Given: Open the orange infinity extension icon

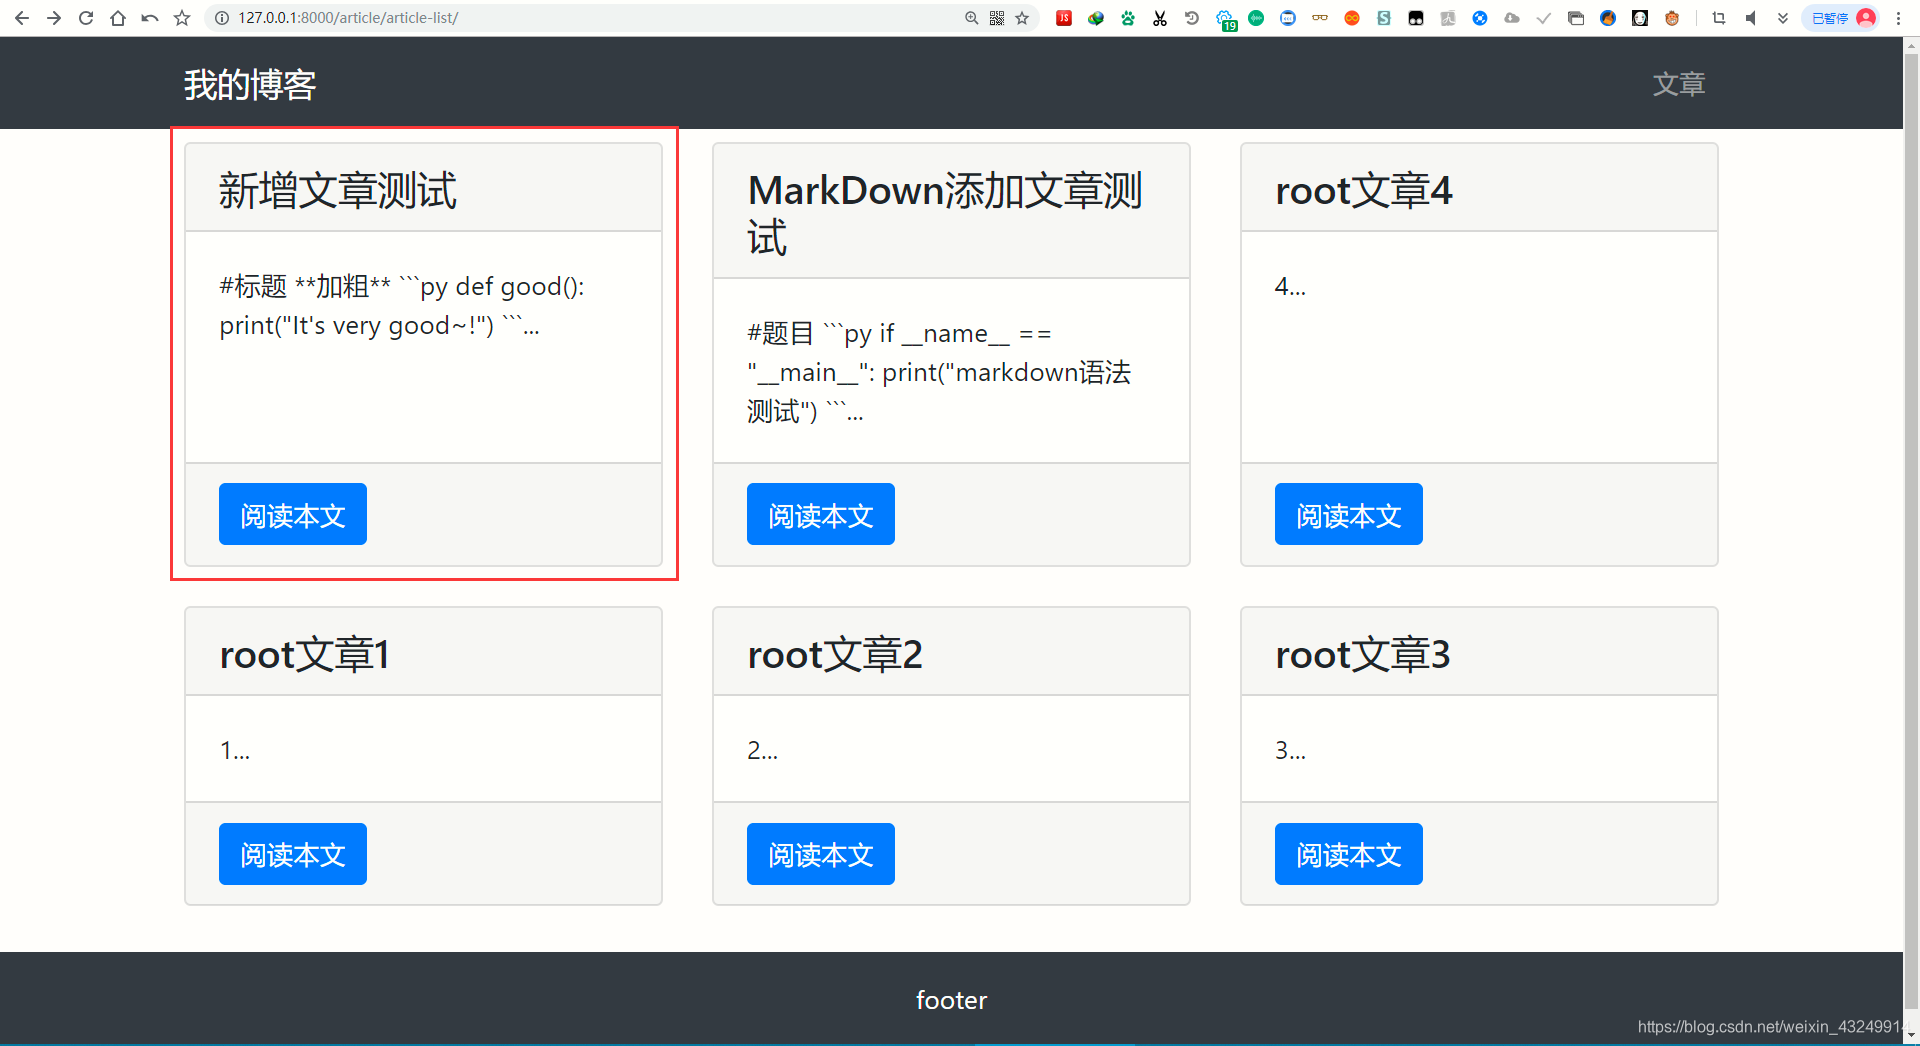Looking at the screenshot, I should point(1352,18).
